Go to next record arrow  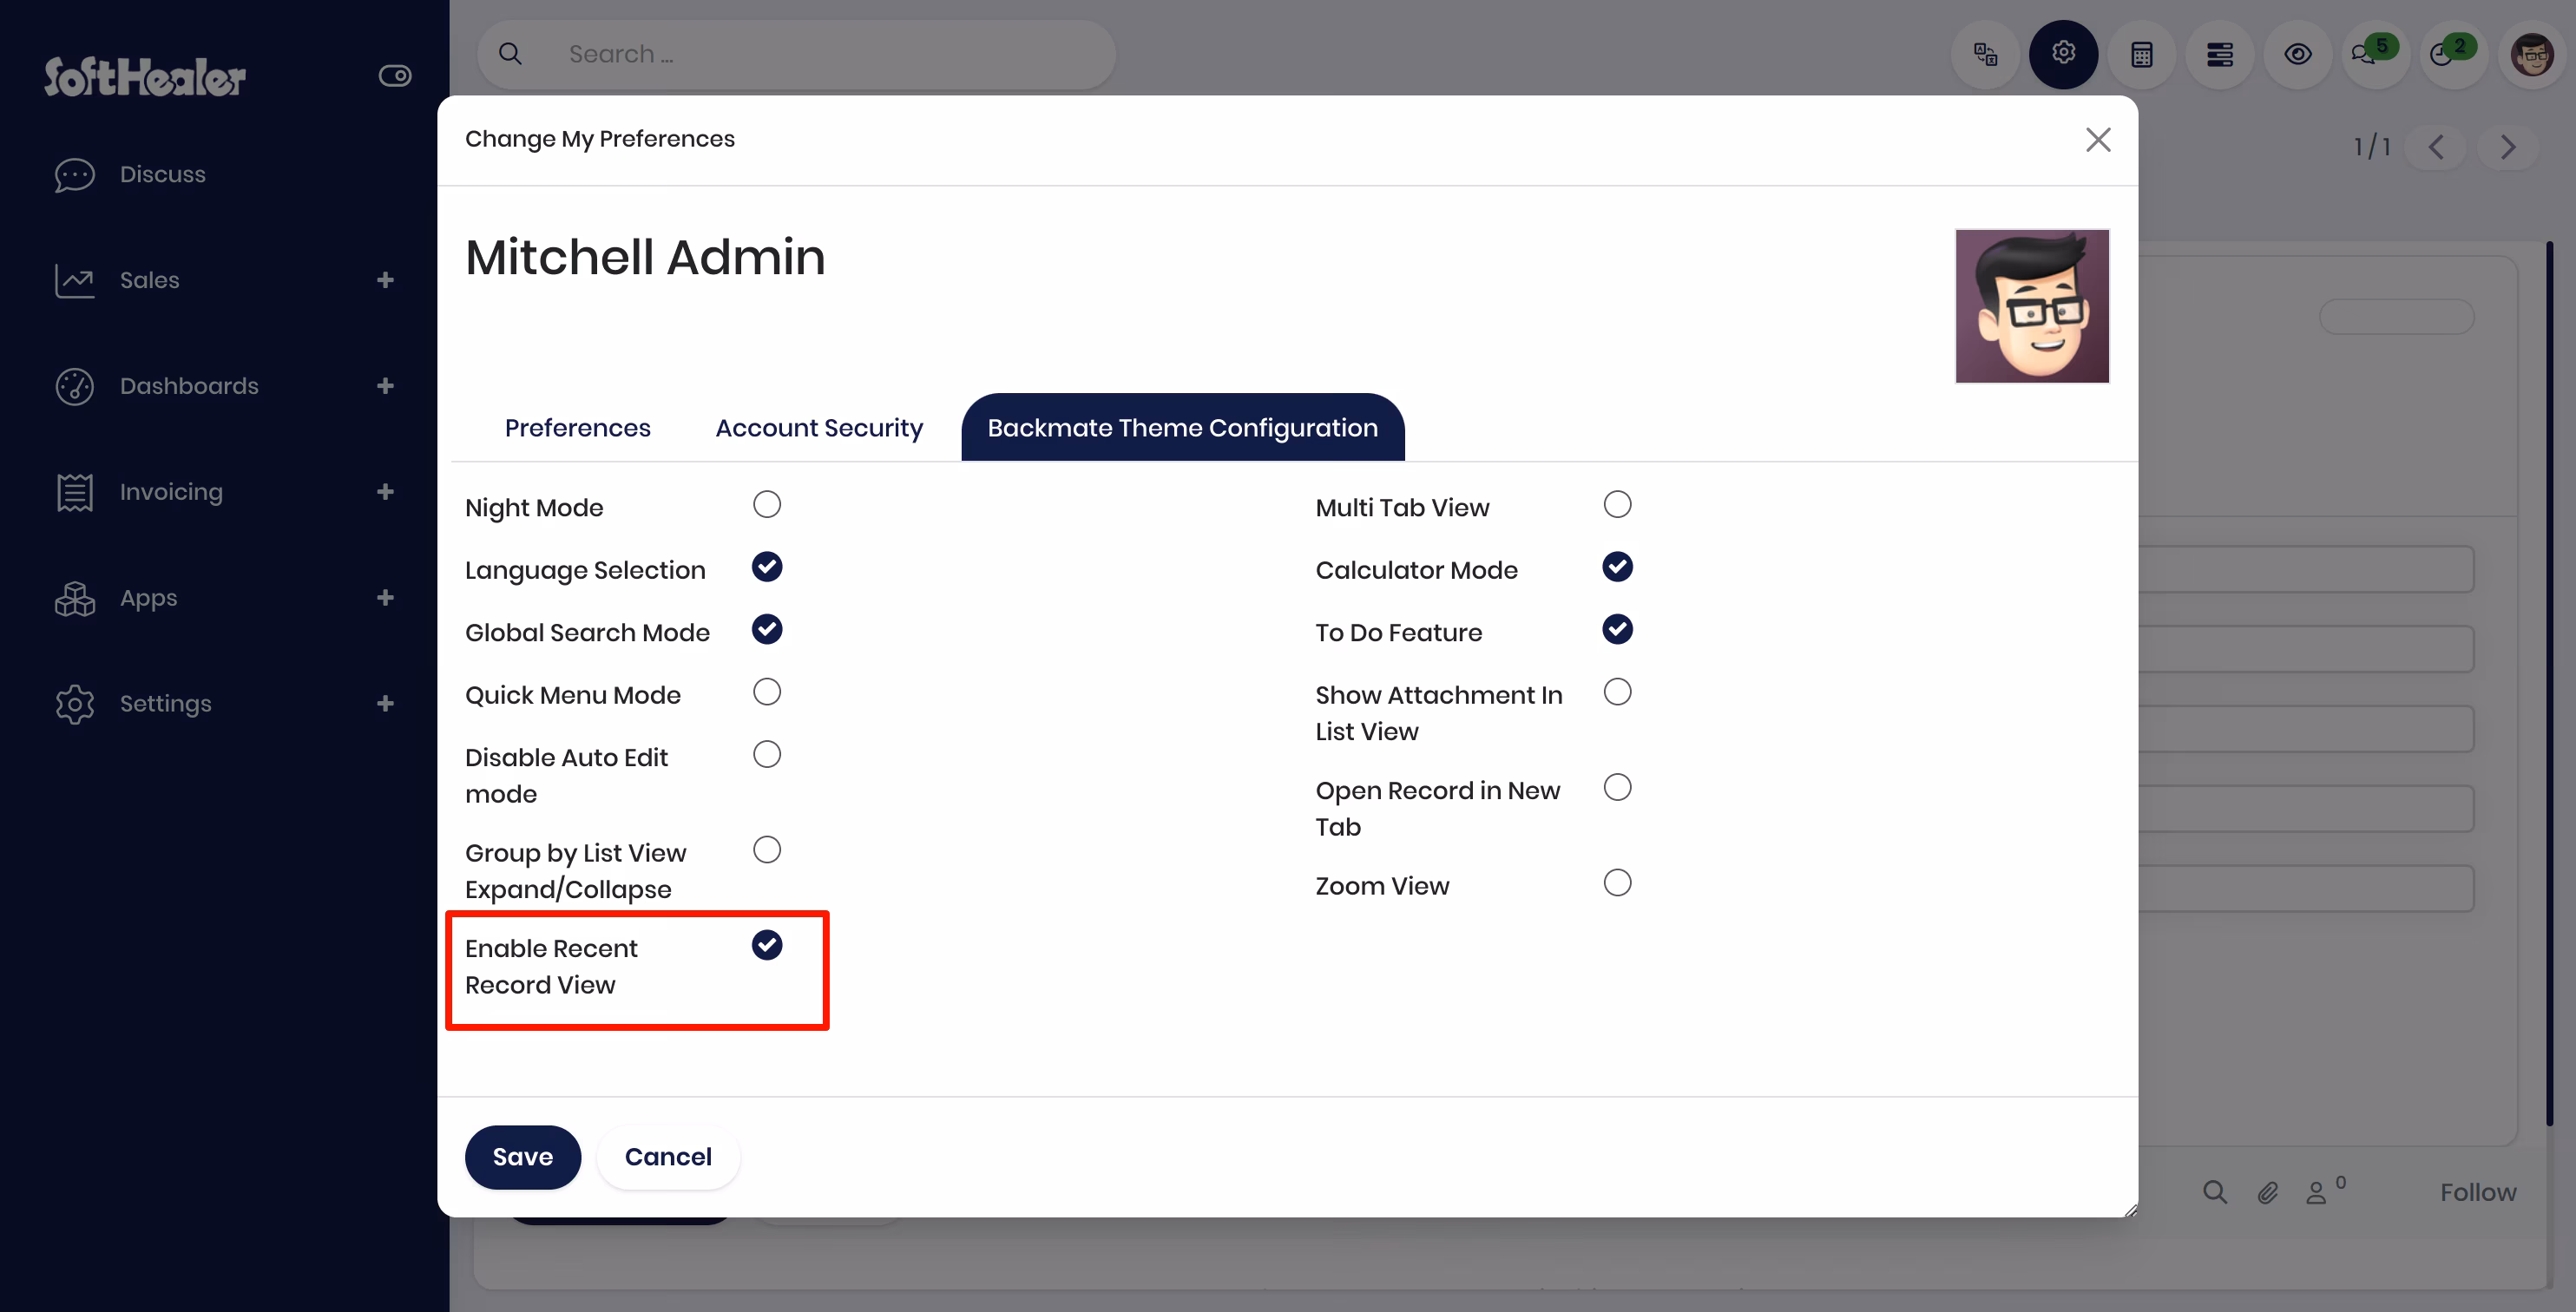[x=2508, y=147]
